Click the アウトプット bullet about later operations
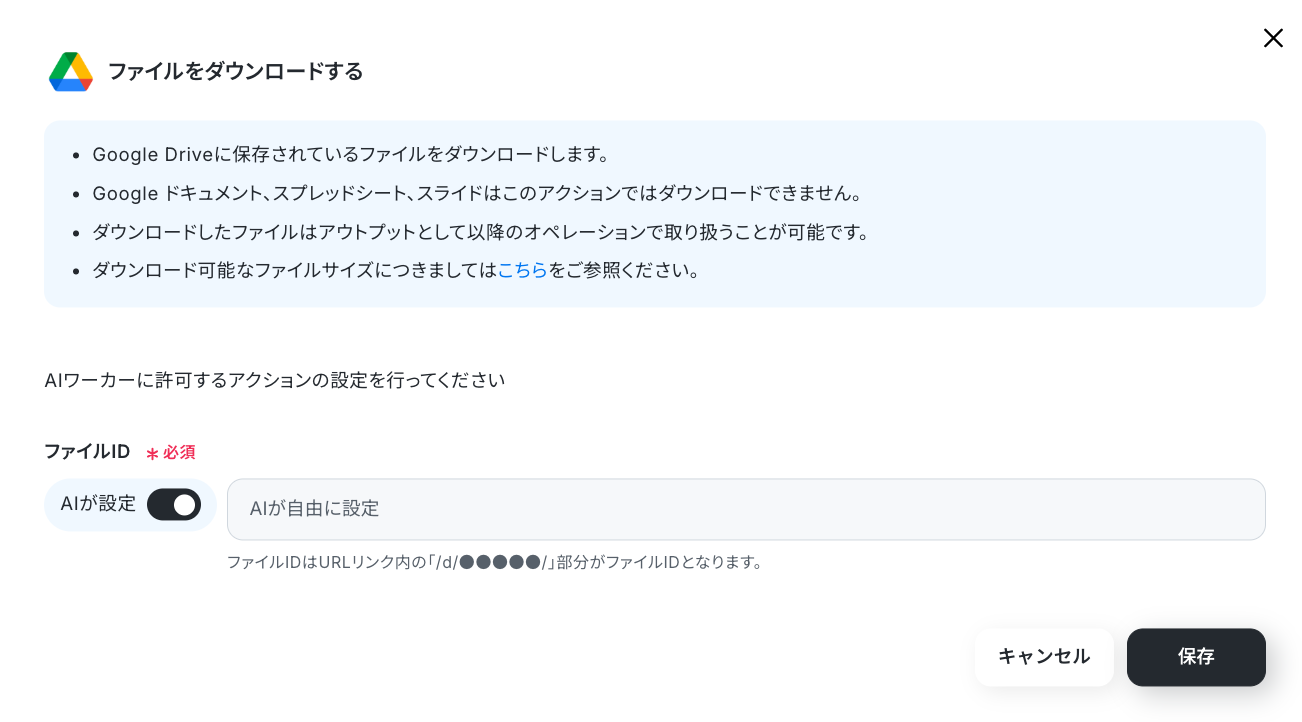1302x722 pixels. pyautogui.click(x=481, y=232)
